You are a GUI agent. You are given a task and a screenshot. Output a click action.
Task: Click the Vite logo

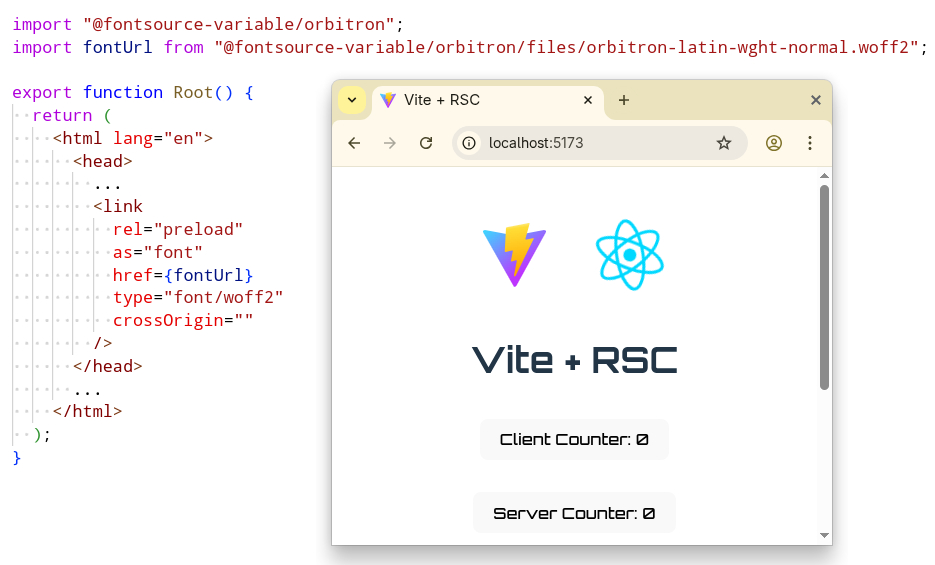(x=514, y=255)
